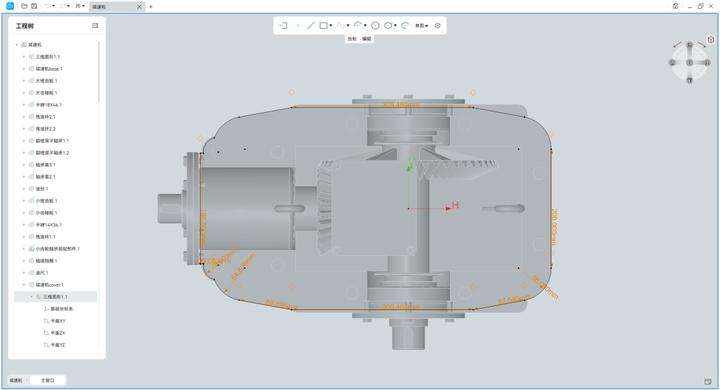The image size is (720, 390).
Task: Click the Undo arrow icon
Action: coord(48,6)
